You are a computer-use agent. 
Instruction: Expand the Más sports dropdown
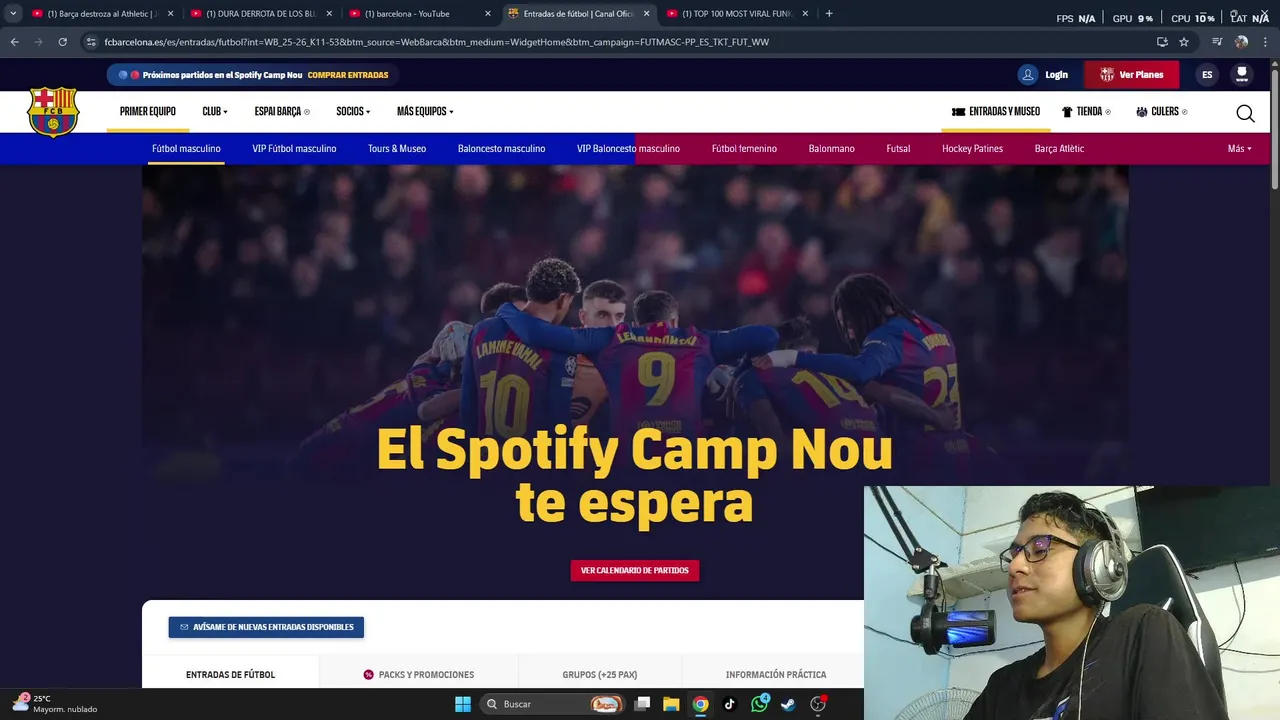click(x=1239, y=149)
